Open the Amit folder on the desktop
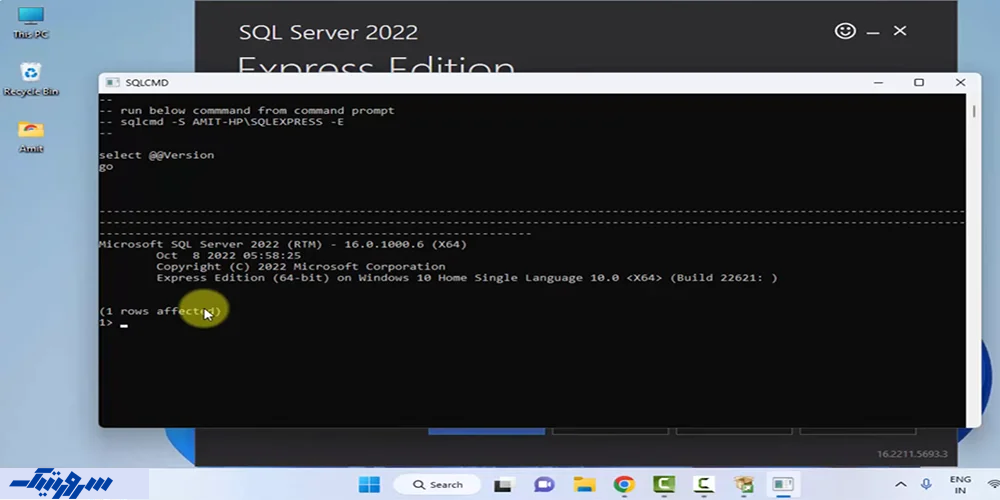This screenshot has width=1000, height=500. coord(31,136)
